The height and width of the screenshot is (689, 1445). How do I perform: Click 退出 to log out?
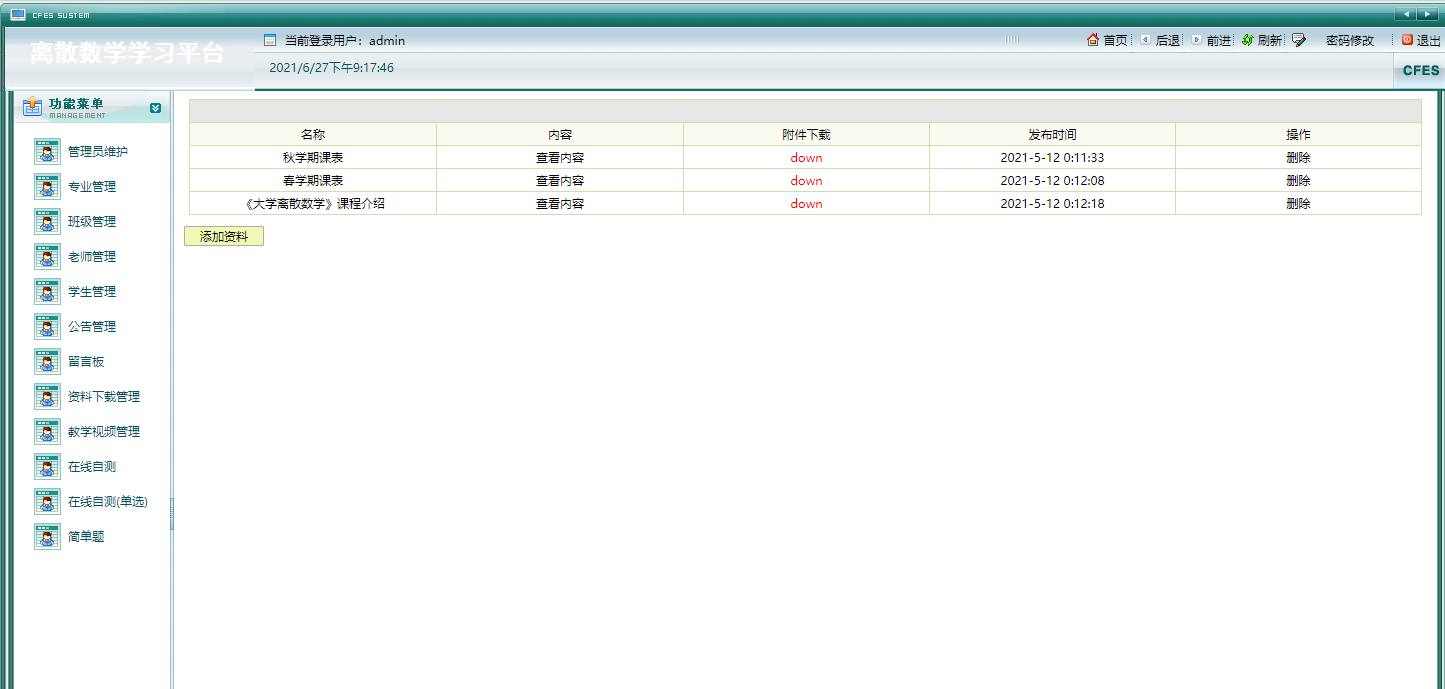click(1429, 41)
